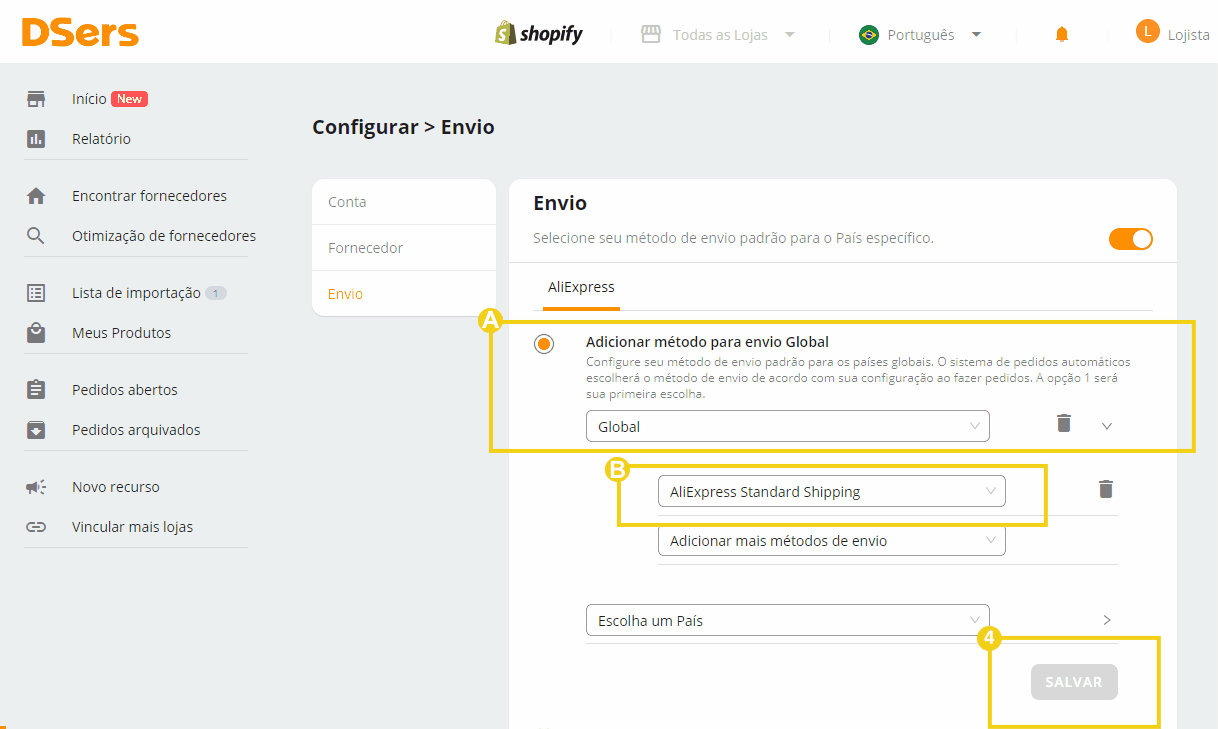Open the Conta settings section

(404, 202)
